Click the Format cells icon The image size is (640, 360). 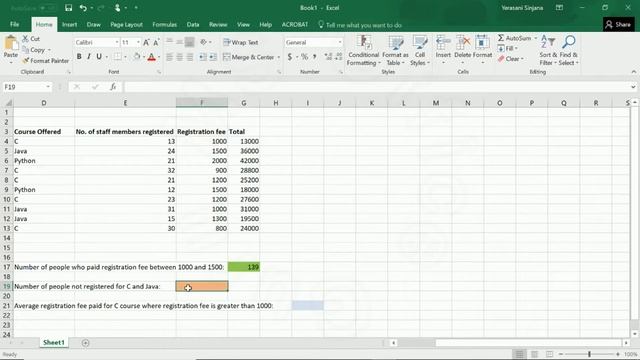tap(482, 42)
